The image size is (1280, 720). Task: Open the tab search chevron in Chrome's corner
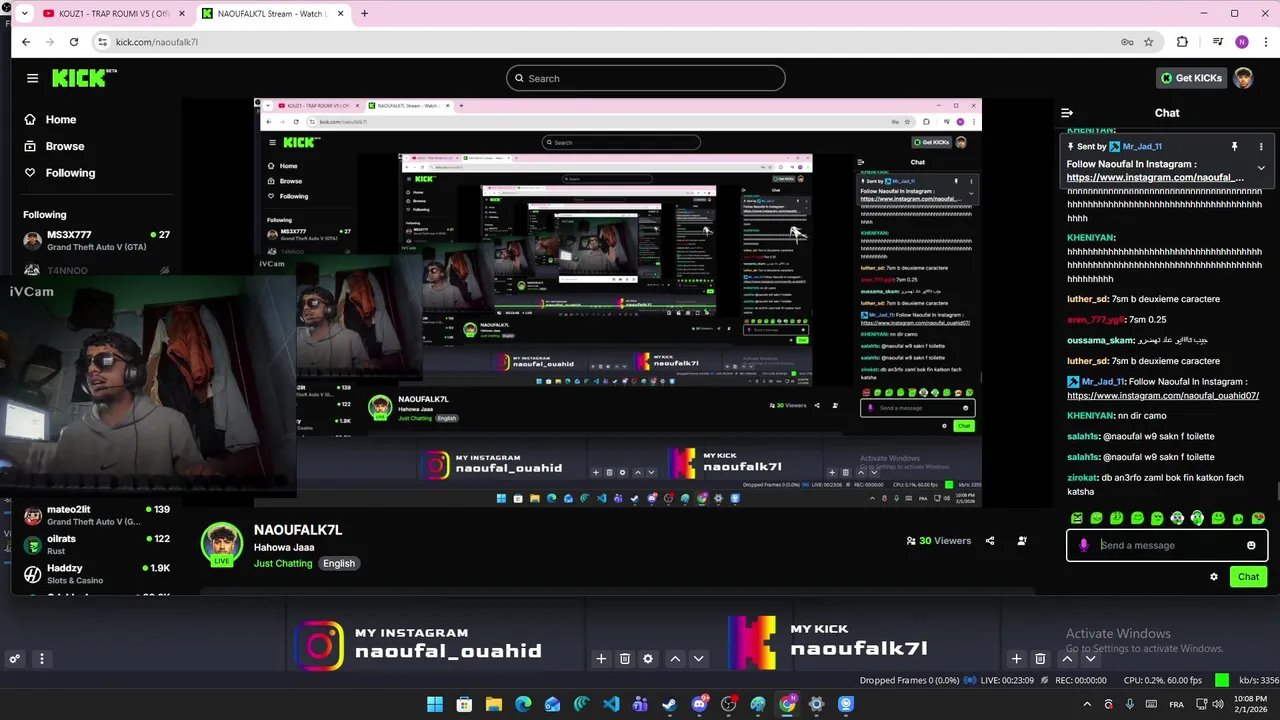coord(23,14)
